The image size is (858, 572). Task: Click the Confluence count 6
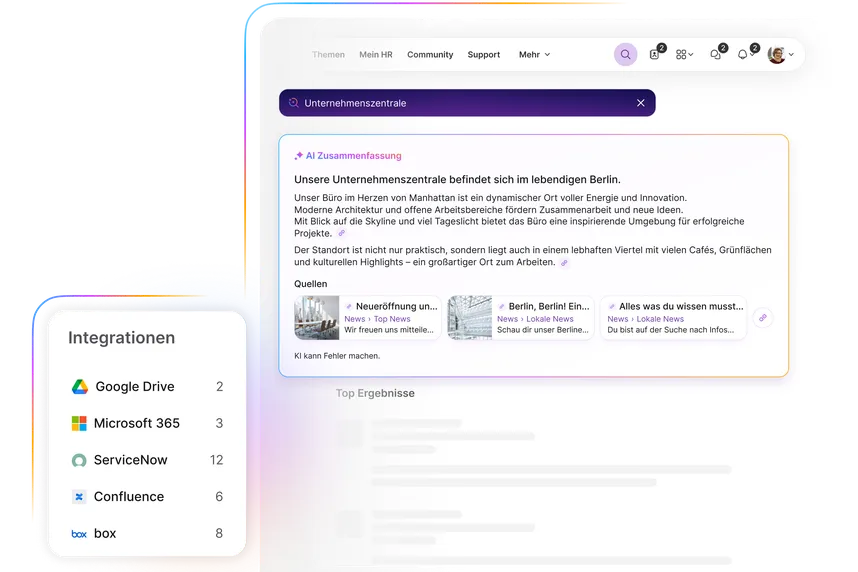219,496
